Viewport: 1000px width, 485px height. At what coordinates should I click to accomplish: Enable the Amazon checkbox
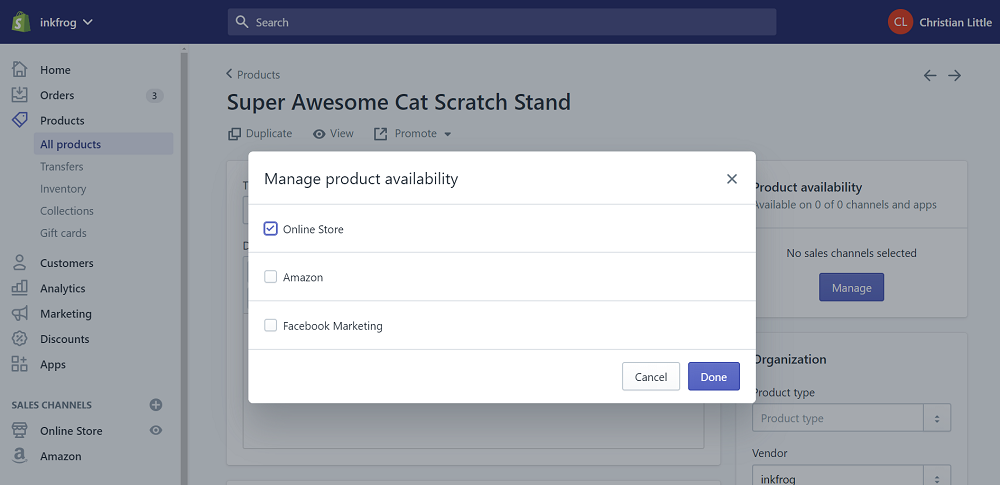point(271,277)
